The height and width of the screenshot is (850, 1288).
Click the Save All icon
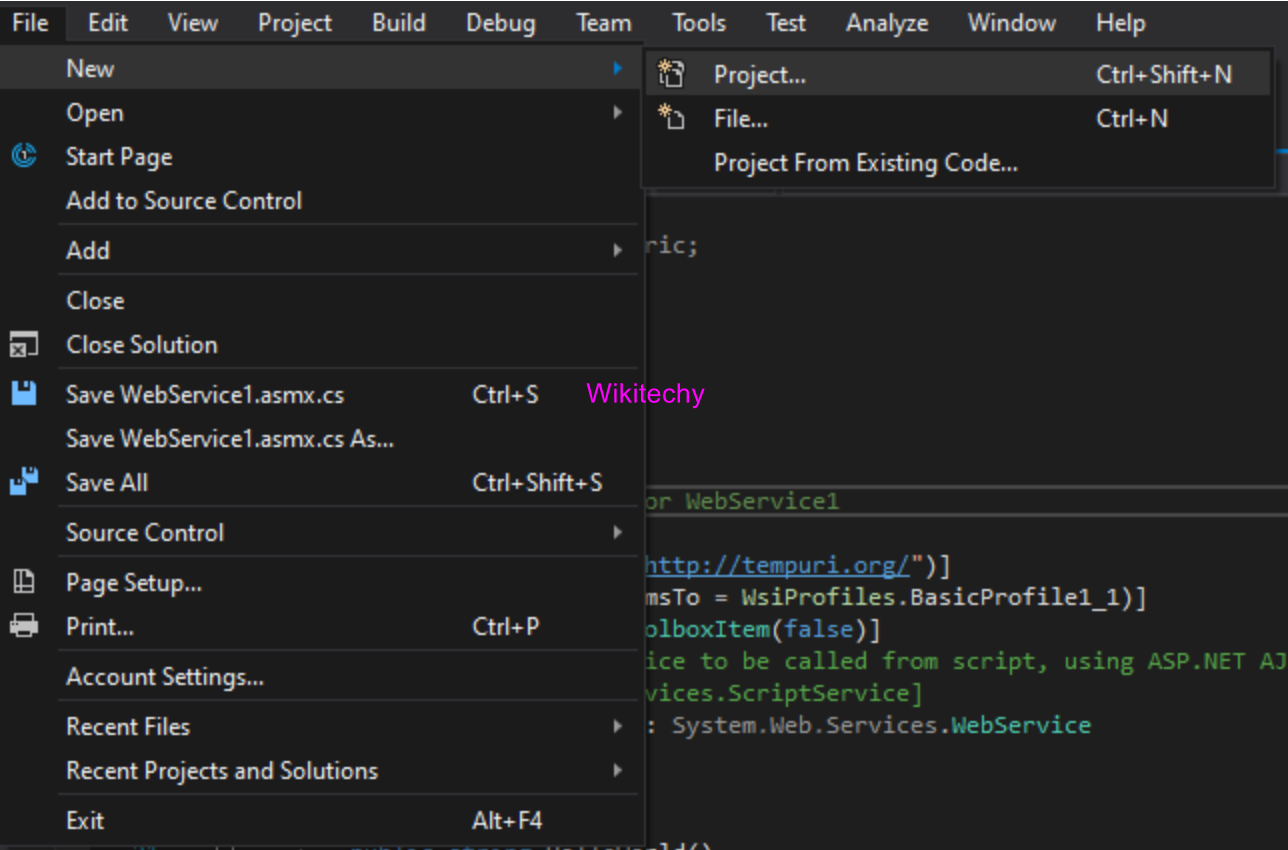click(24, 482)
